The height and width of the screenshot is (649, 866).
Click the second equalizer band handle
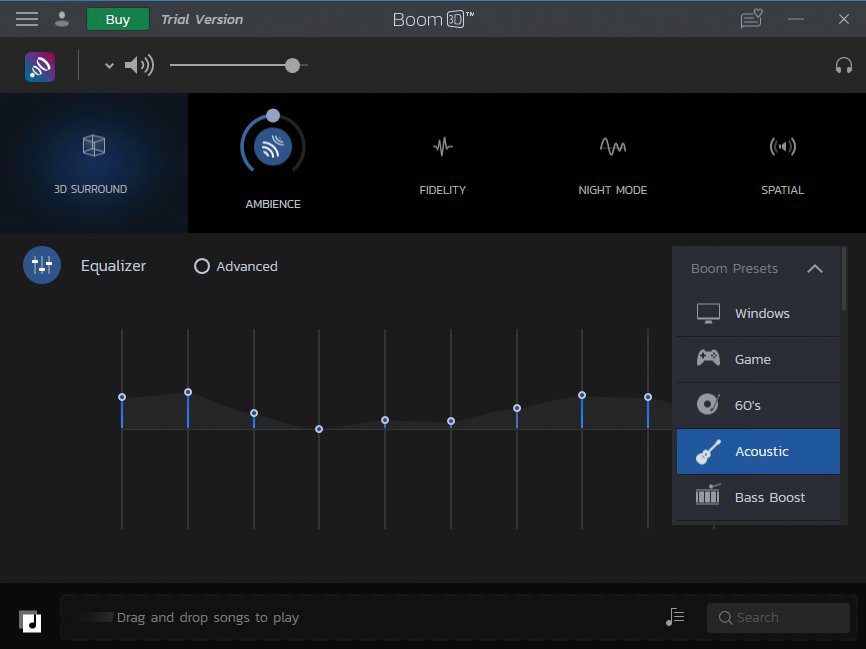[188, 392]
